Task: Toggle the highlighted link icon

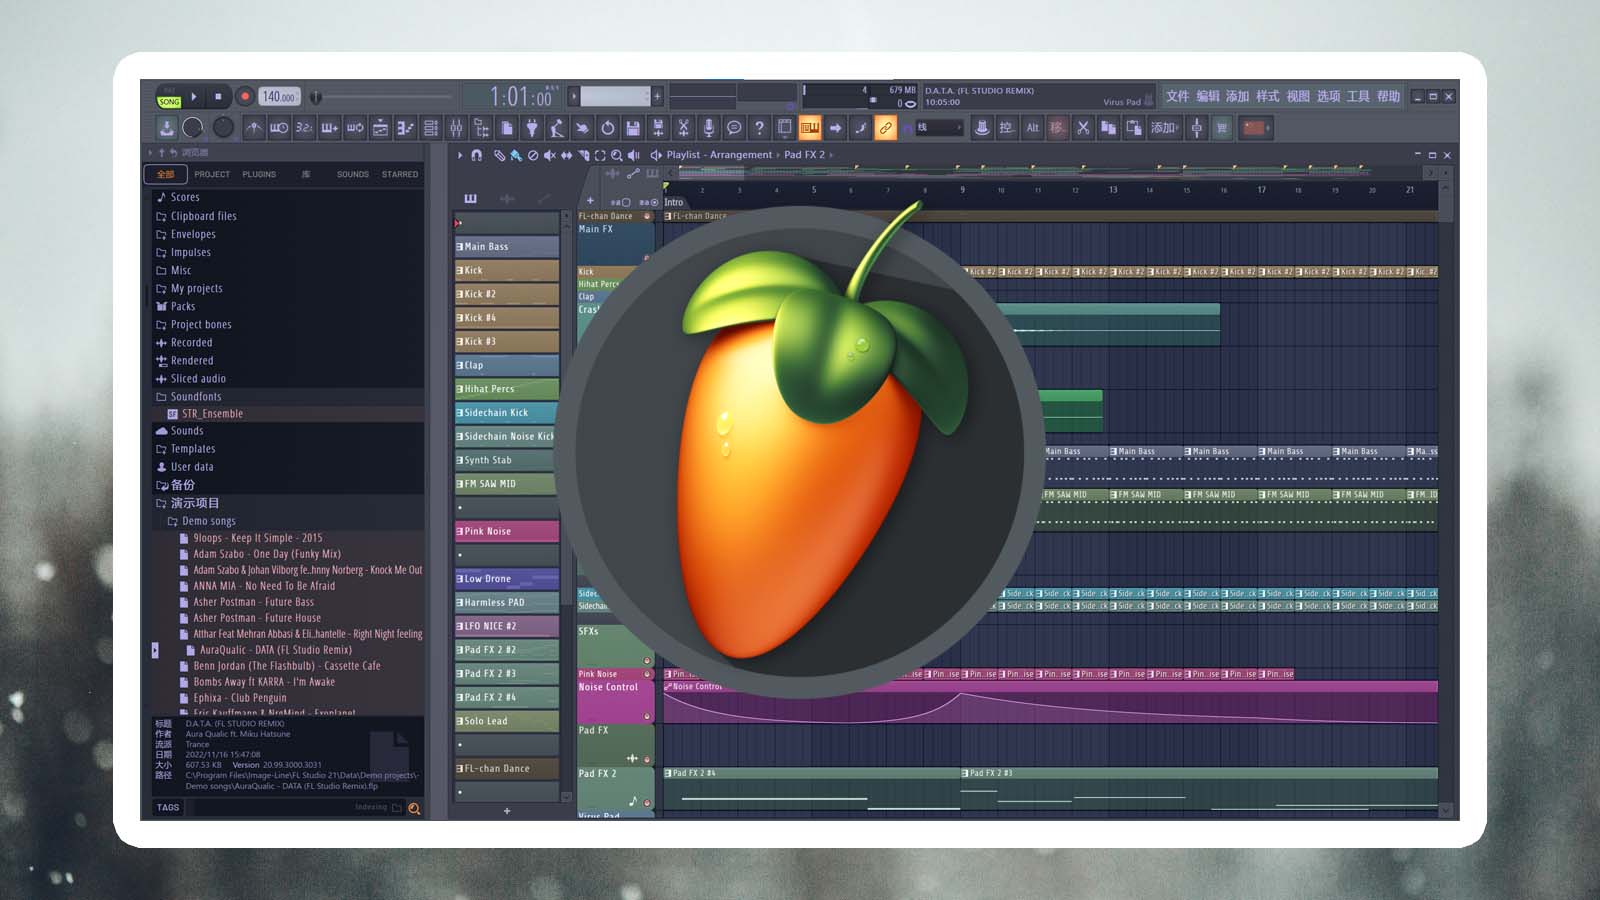Action: coord(885,128)
